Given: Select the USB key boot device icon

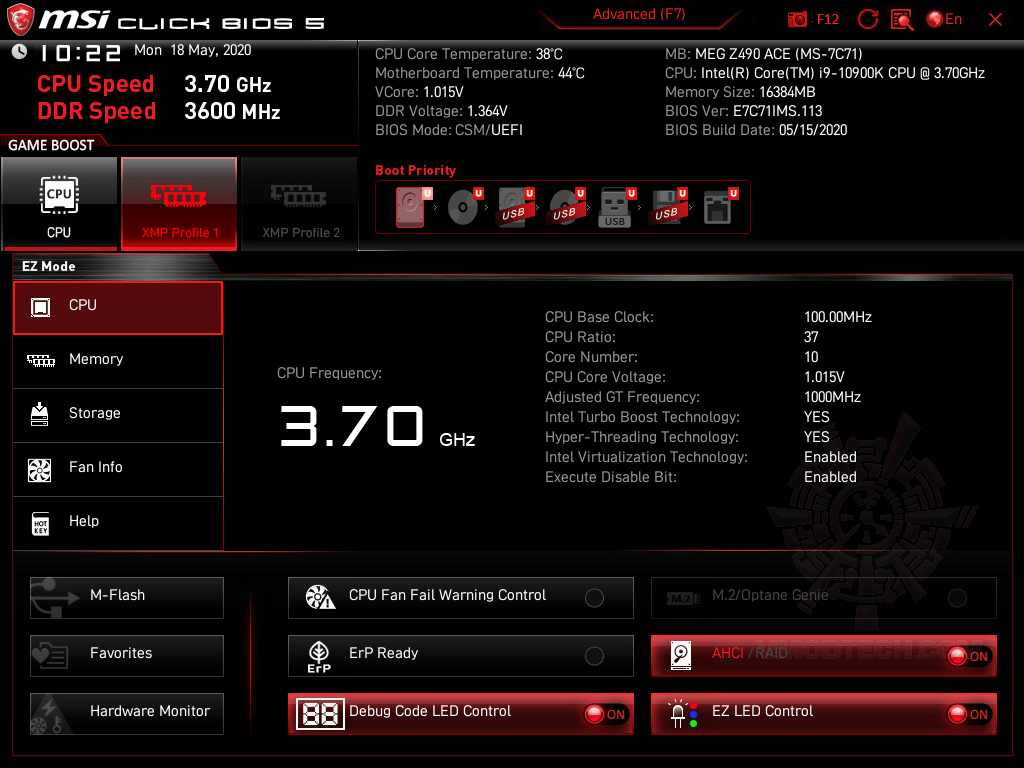Looking at the screenshot, I should pyautogui.click(x=616, y=207).
